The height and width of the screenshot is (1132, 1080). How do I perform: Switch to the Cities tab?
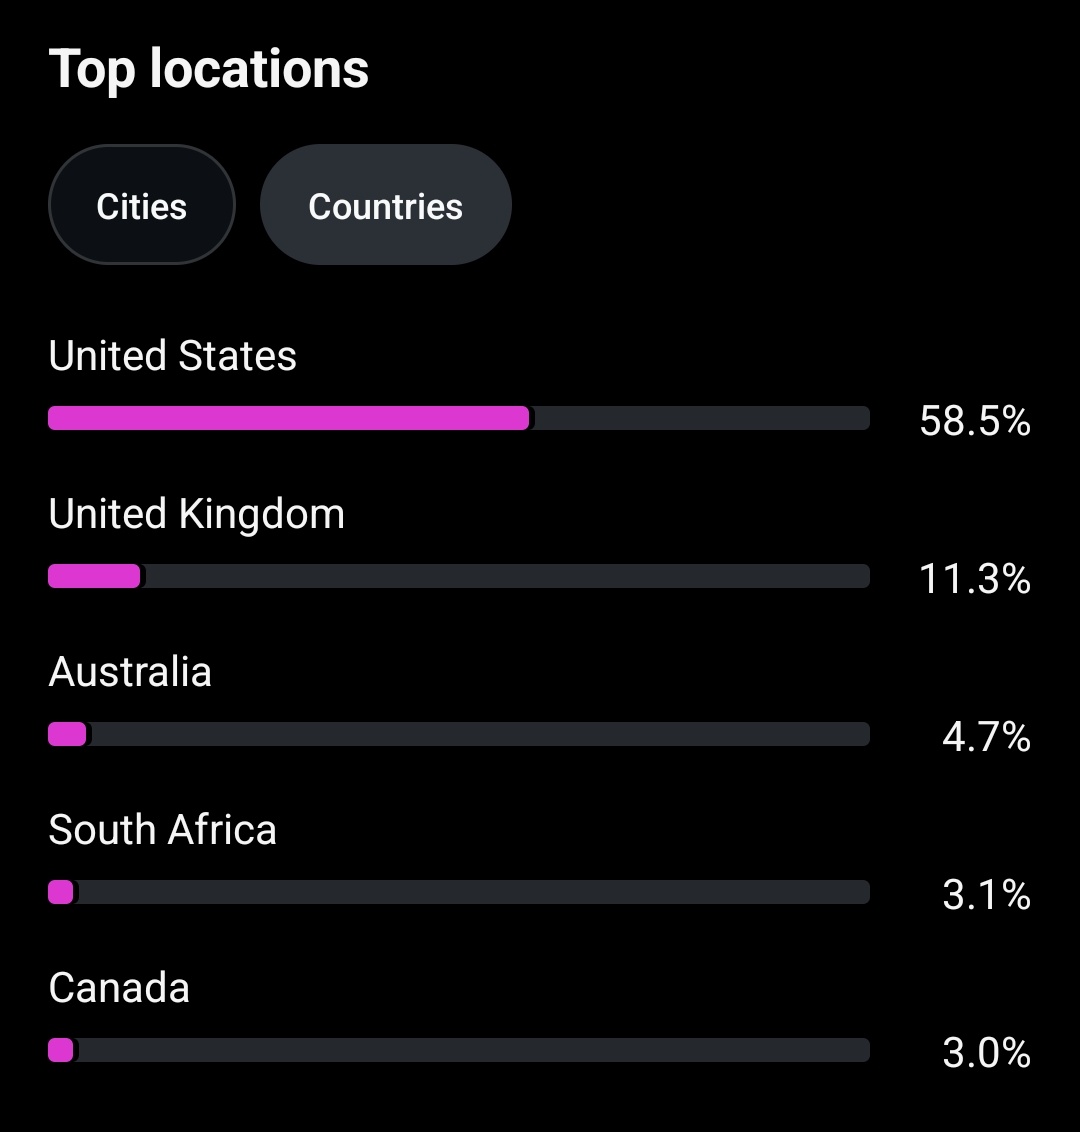coord(141,206)
